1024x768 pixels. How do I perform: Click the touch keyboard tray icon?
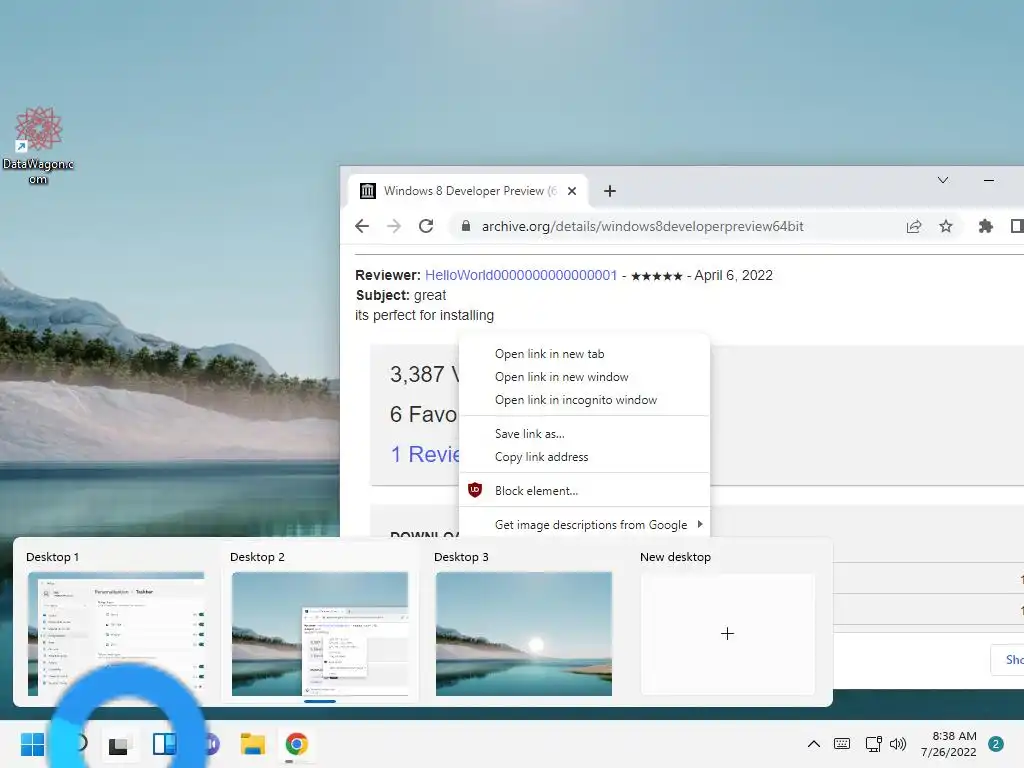[x=842, y=744]
